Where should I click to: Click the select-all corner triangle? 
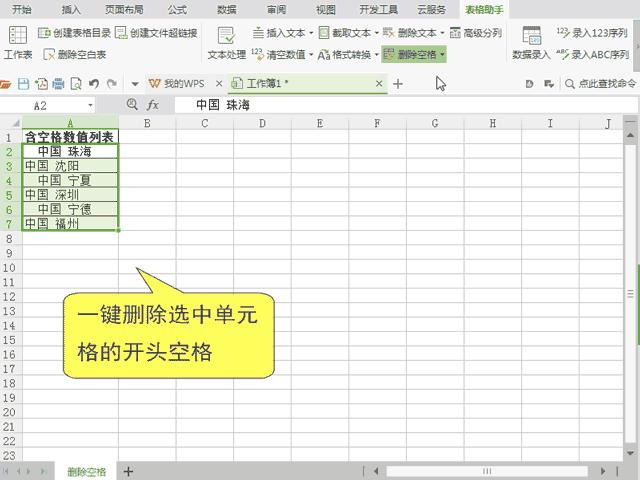point(15,123)
